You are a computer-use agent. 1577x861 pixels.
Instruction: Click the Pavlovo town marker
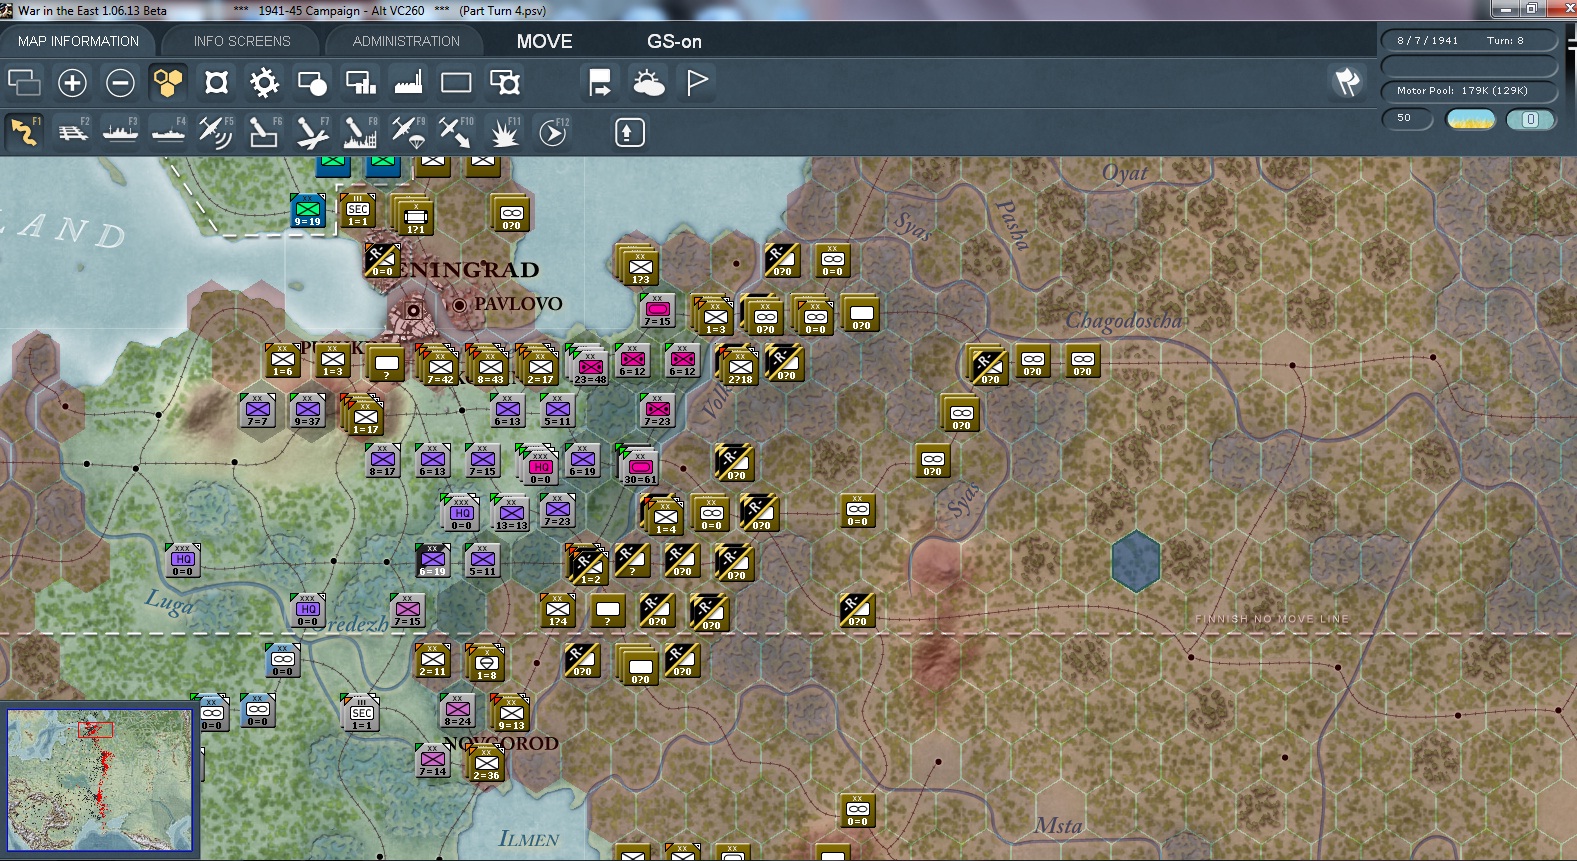pyautogui.click(x=459, y=304)
